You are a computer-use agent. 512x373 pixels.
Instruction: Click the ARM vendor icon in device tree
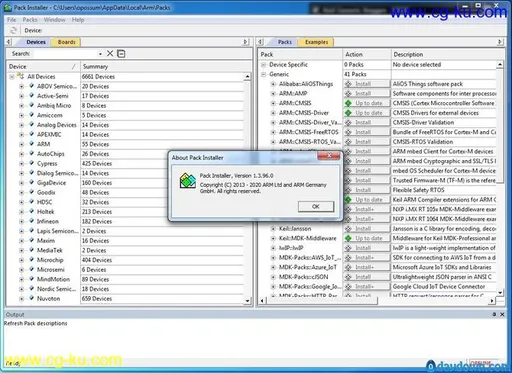[x=31, y=144]
